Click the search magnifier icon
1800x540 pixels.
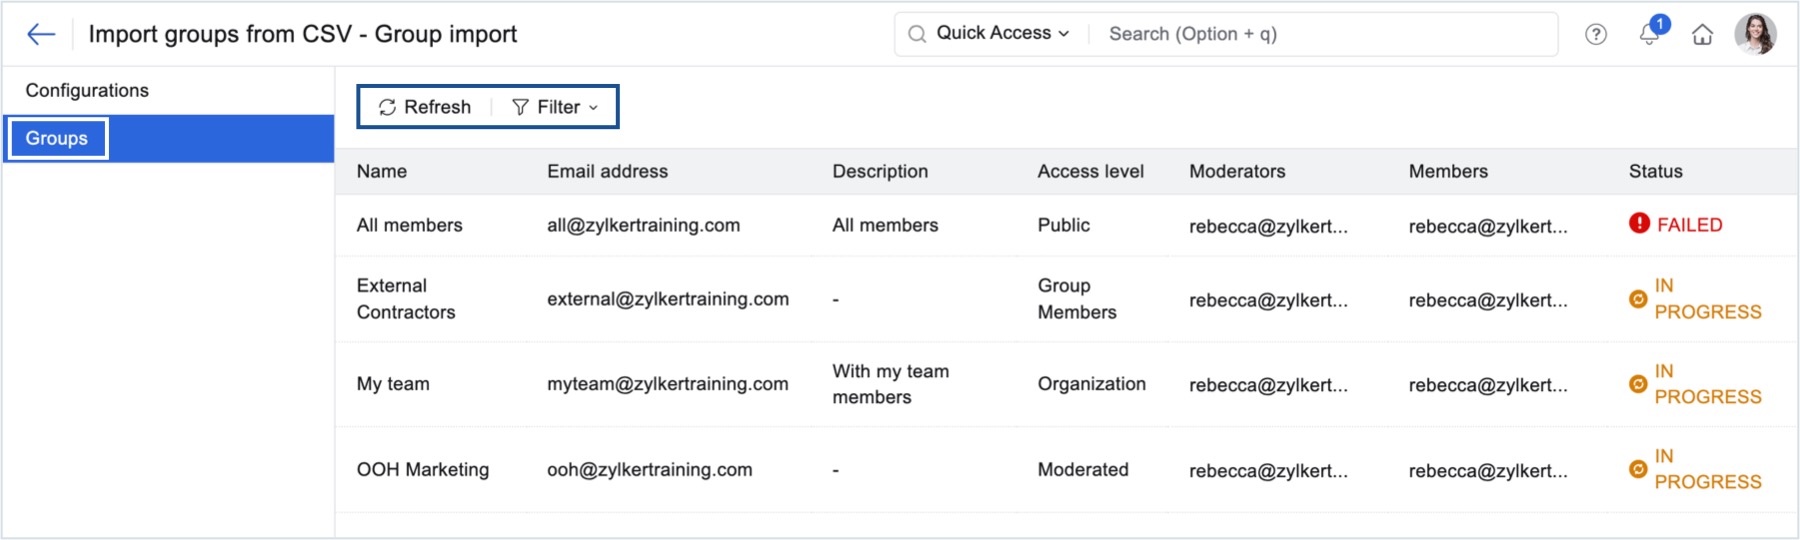pyautogui.click(x=916, y=34)
